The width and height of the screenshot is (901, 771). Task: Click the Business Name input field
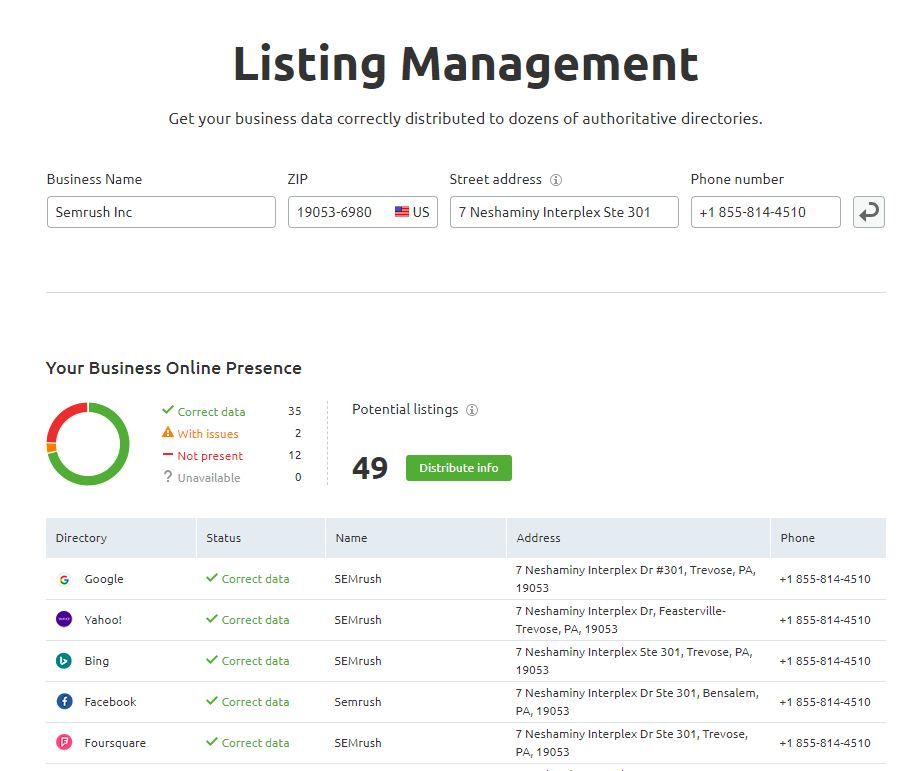(161, 212)
